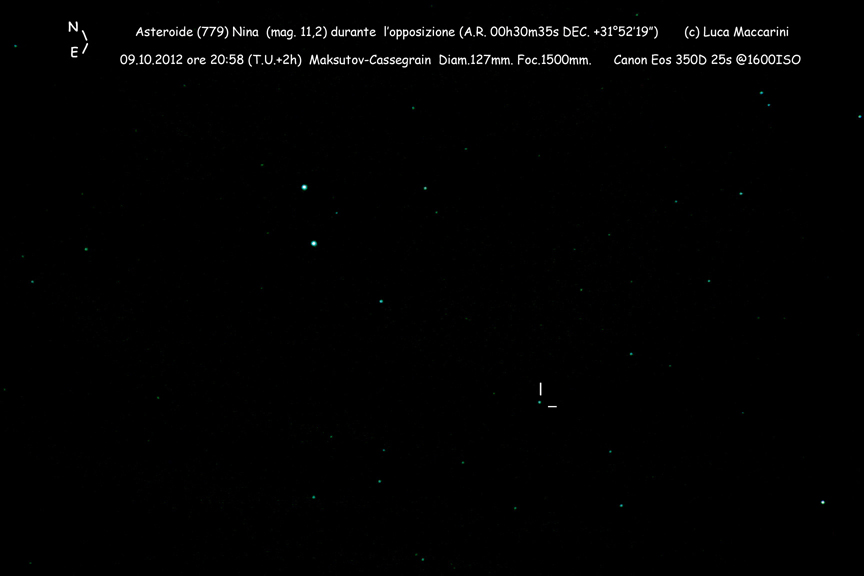Click the camera label "Canon Eos 350D"
This screenshot has width=864, height=576.
[660, 60]
